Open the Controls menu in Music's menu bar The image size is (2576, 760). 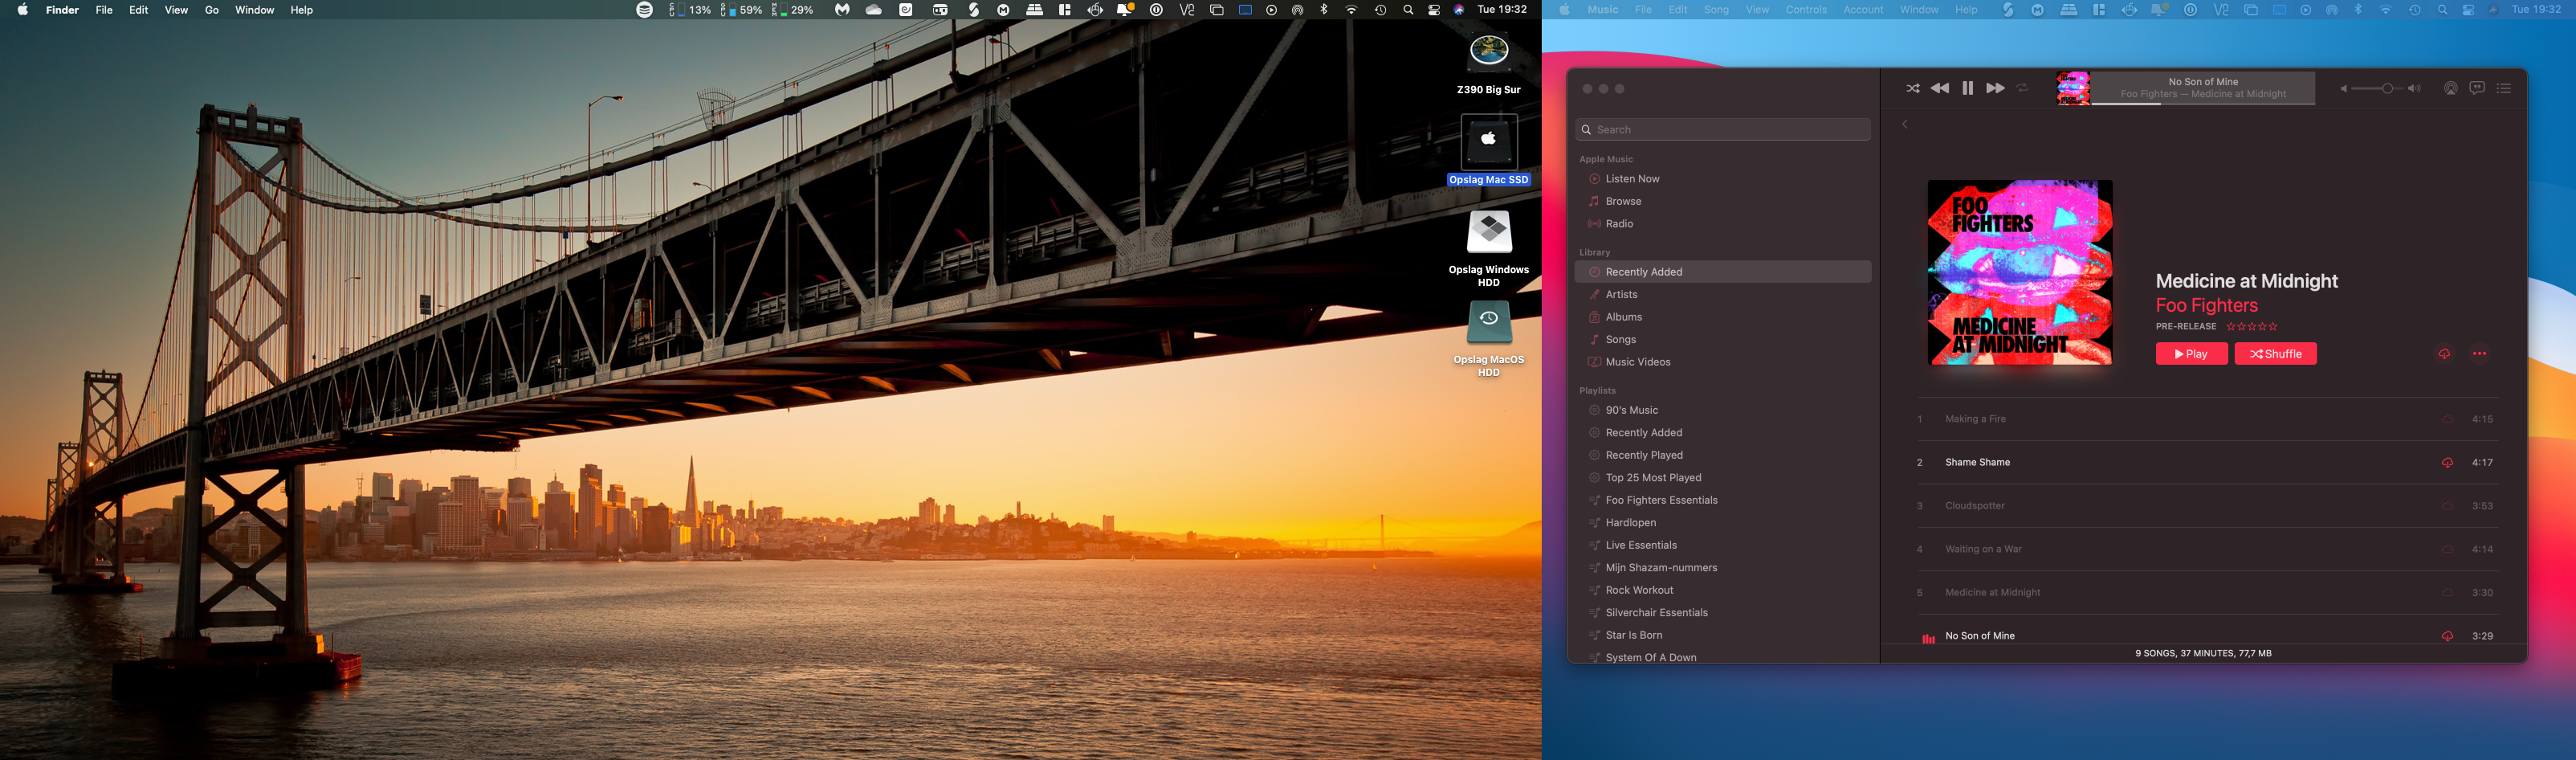click(x=1806, y=10)
